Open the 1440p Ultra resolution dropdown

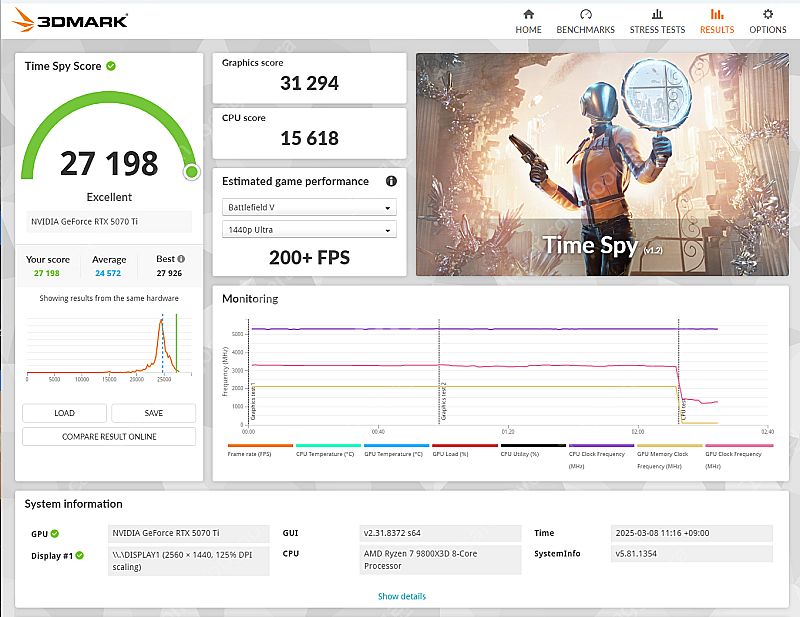click(309, 230)
